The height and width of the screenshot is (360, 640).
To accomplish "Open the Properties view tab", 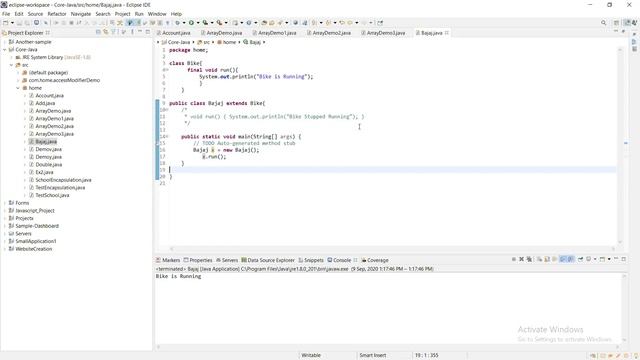I will click(x=198, y=260).
